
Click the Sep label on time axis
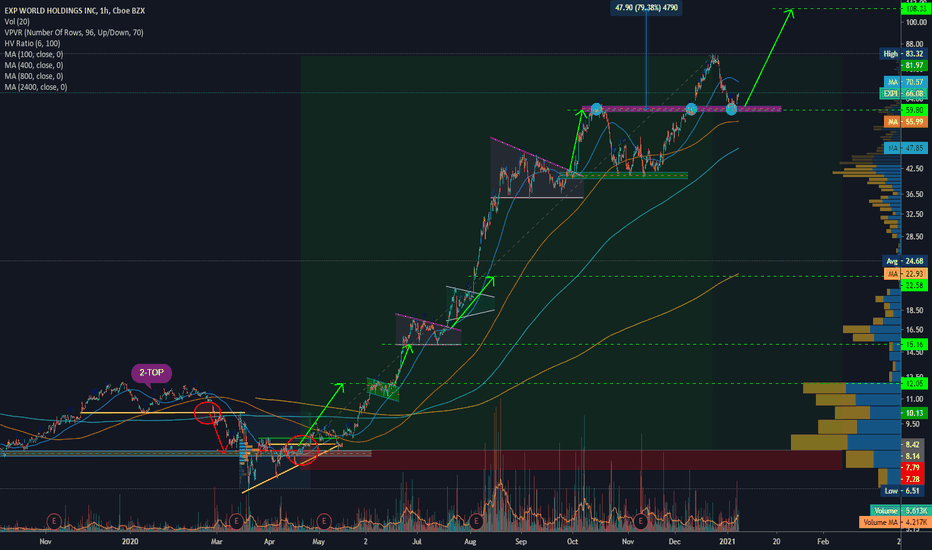coord(521,541)
